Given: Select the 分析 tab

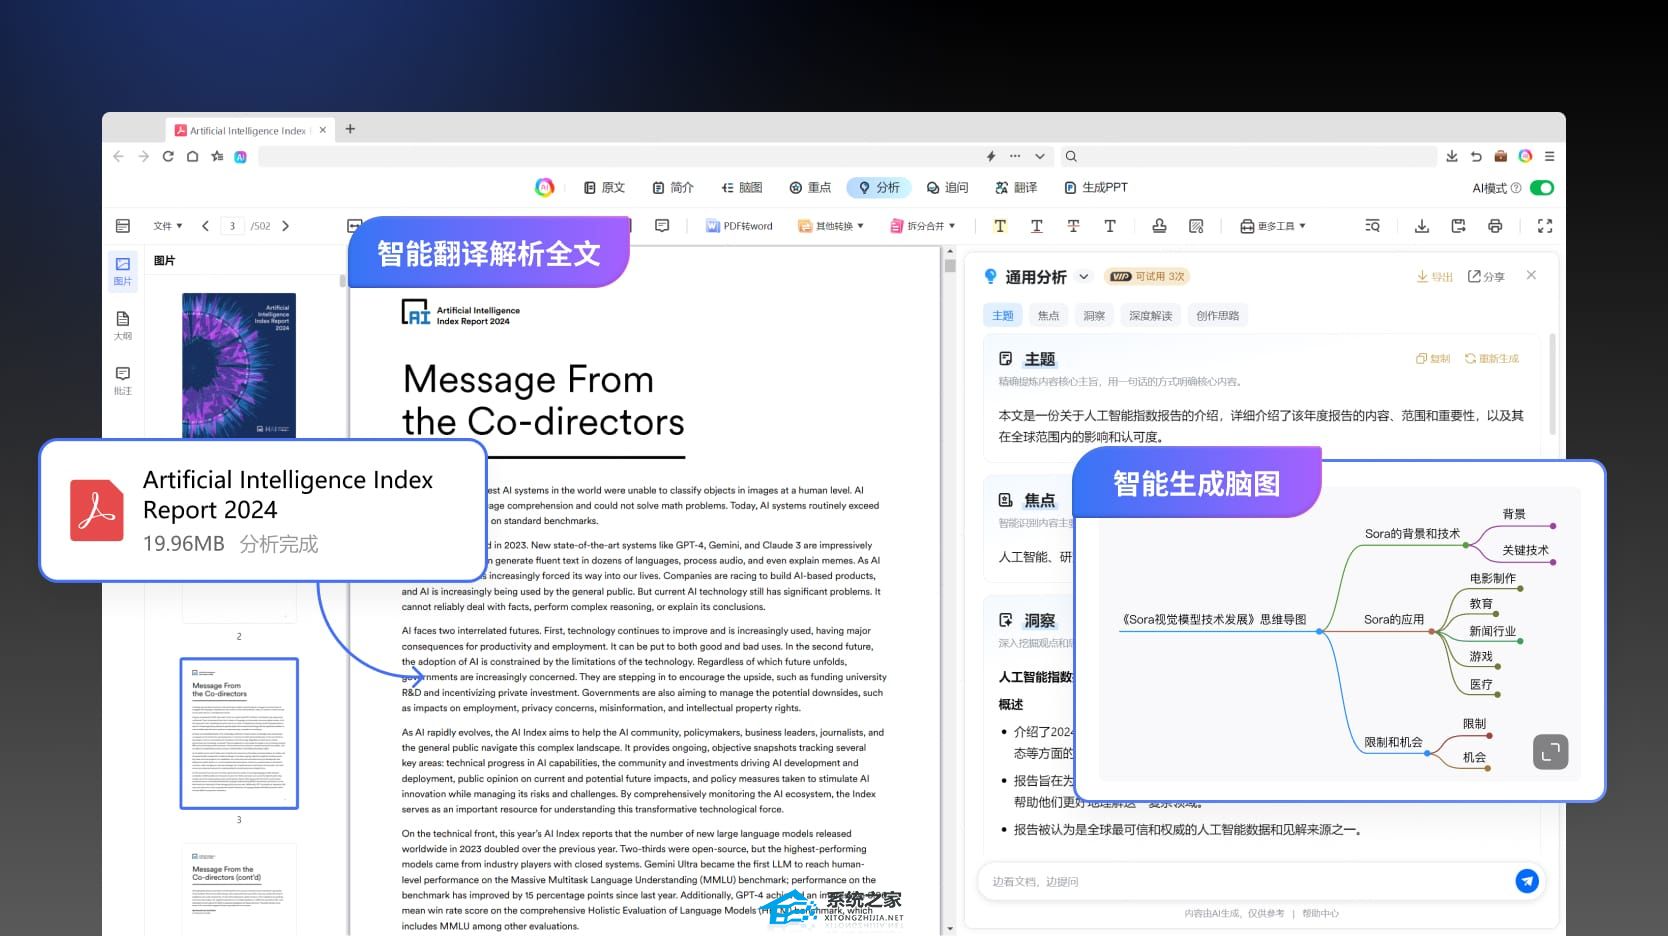Looking at the screenshot, I should coord(879,188).
